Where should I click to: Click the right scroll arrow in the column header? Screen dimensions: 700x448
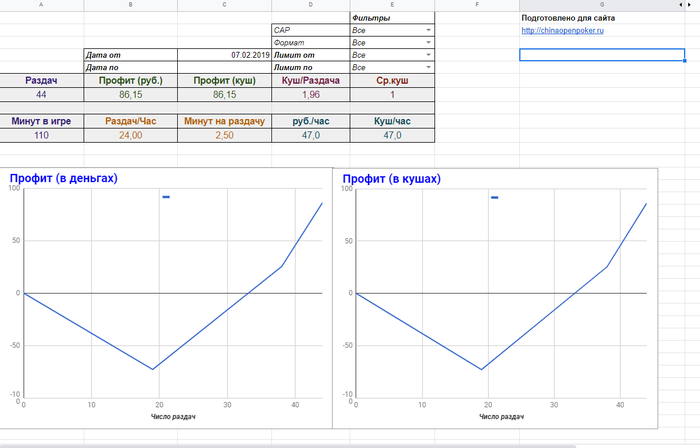tap(690, 5)
